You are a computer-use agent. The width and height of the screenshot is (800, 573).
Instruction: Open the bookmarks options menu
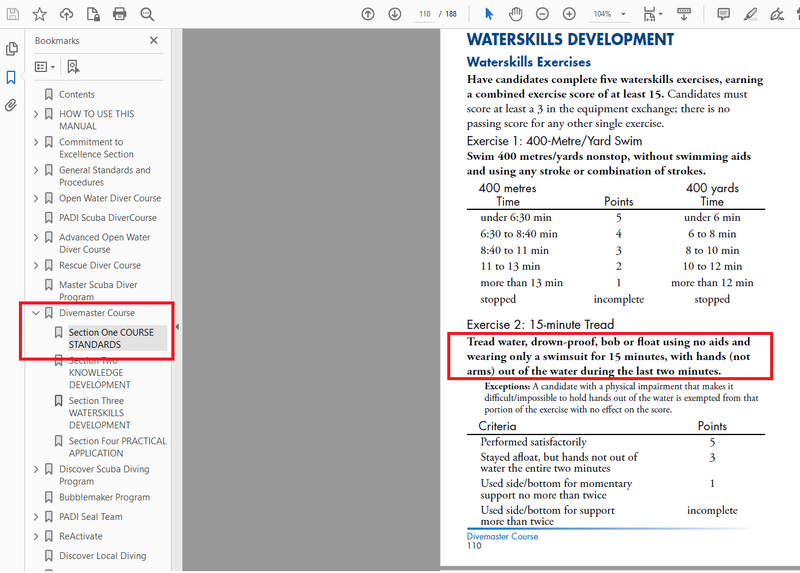click(x=45, y=67)
